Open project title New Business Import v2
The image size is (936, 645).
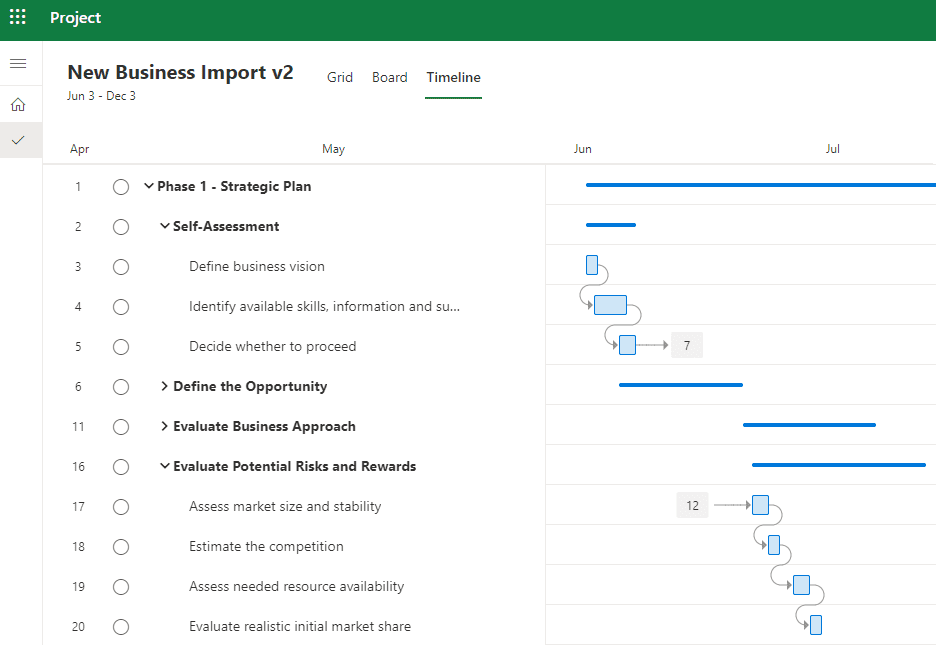[180, 72]
